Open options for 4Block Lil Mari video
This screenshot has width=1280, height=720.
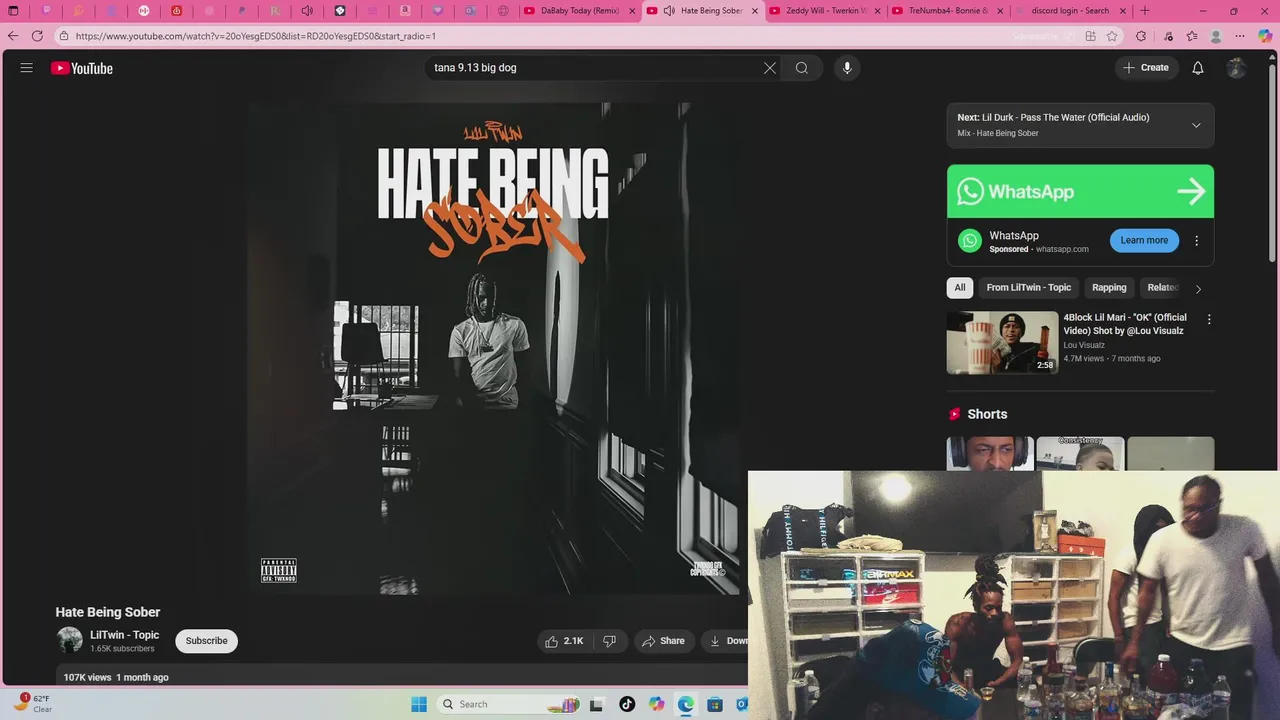[1209, 320]
